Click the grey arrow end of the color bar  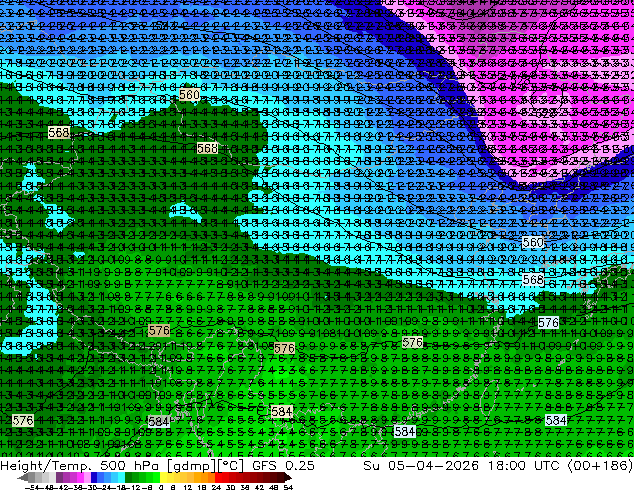(23, 478)
